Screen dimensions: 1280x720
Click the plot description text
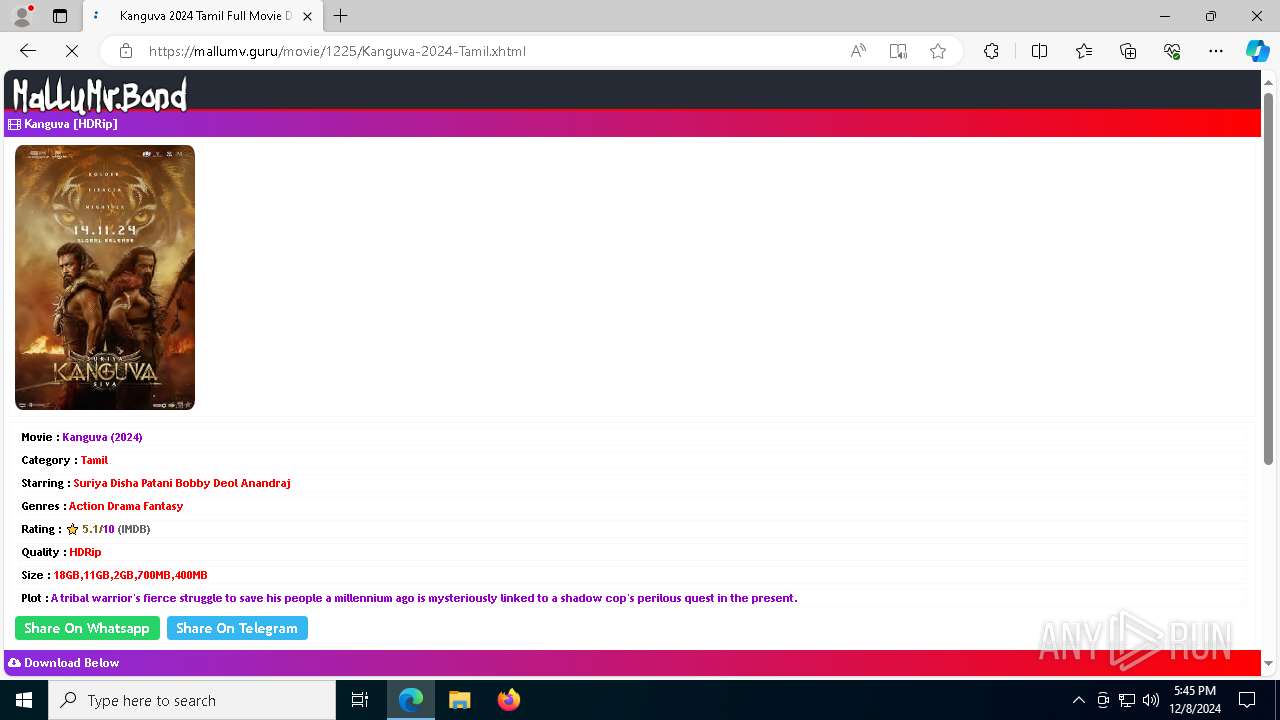pyautogui.click(x=424, y=598)
